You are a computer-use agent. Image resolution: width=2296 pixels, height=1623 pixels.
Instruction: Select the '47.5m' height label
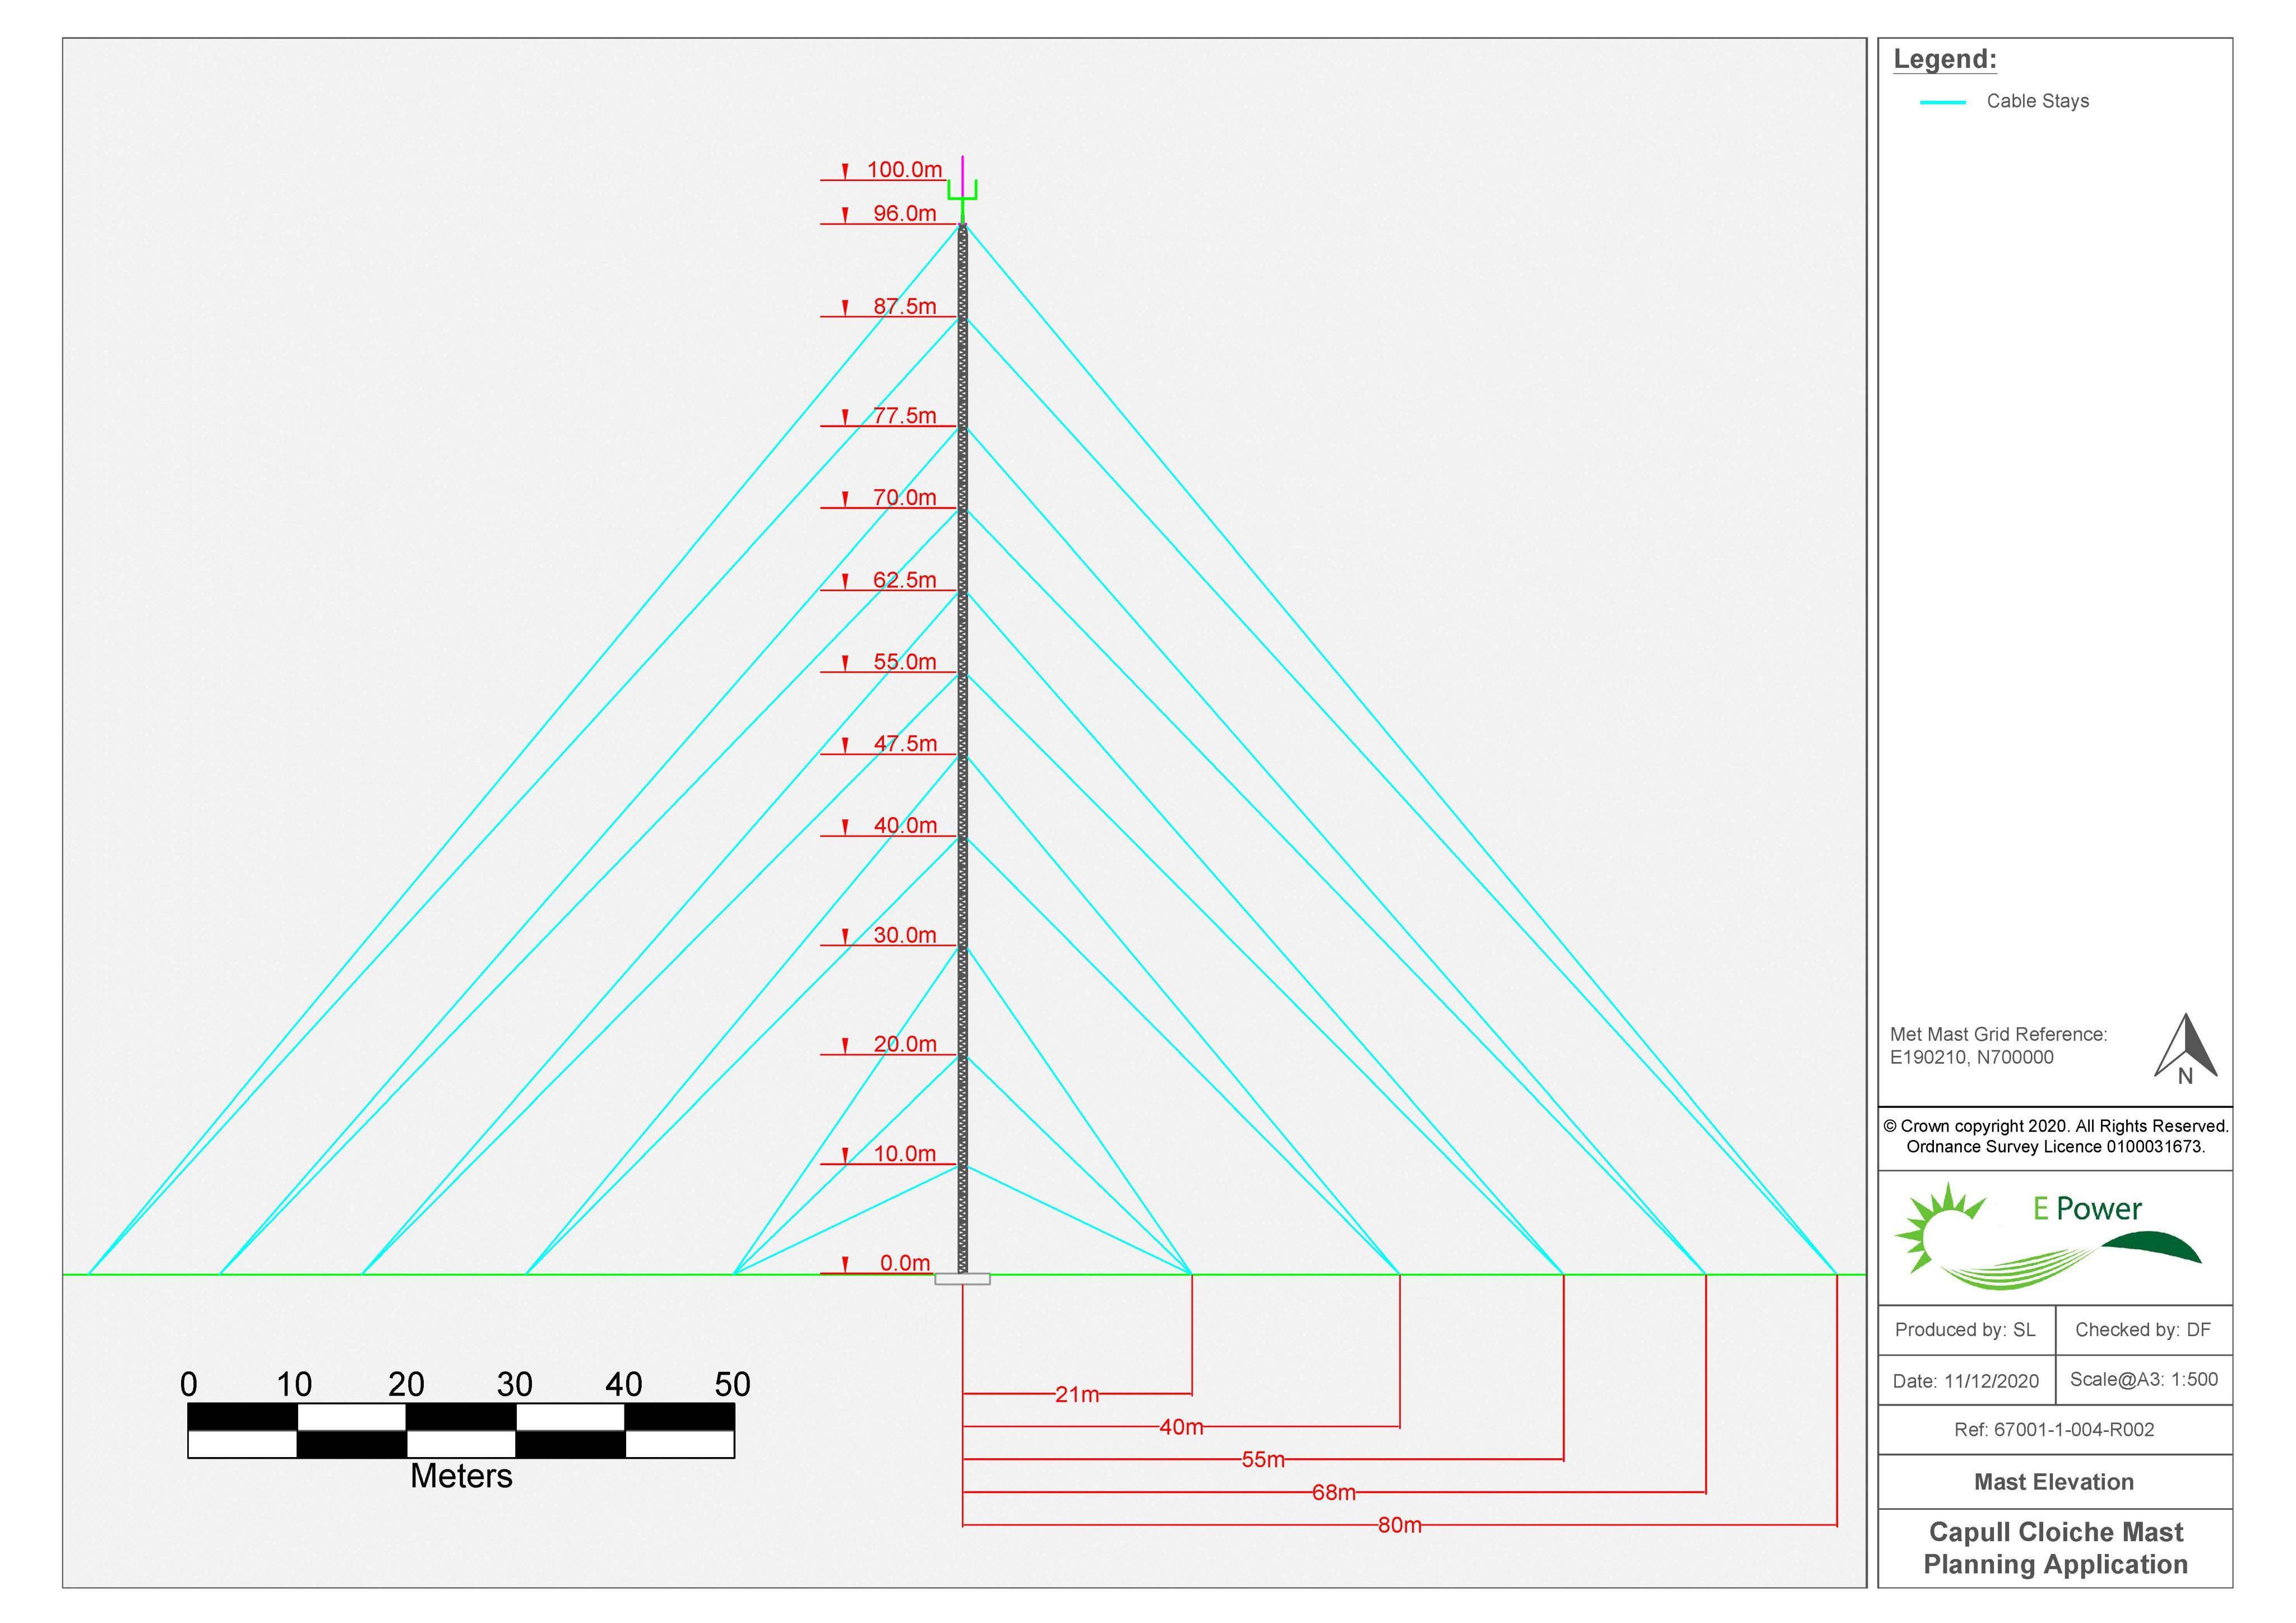pyautogui.click(x=904, y=743)
